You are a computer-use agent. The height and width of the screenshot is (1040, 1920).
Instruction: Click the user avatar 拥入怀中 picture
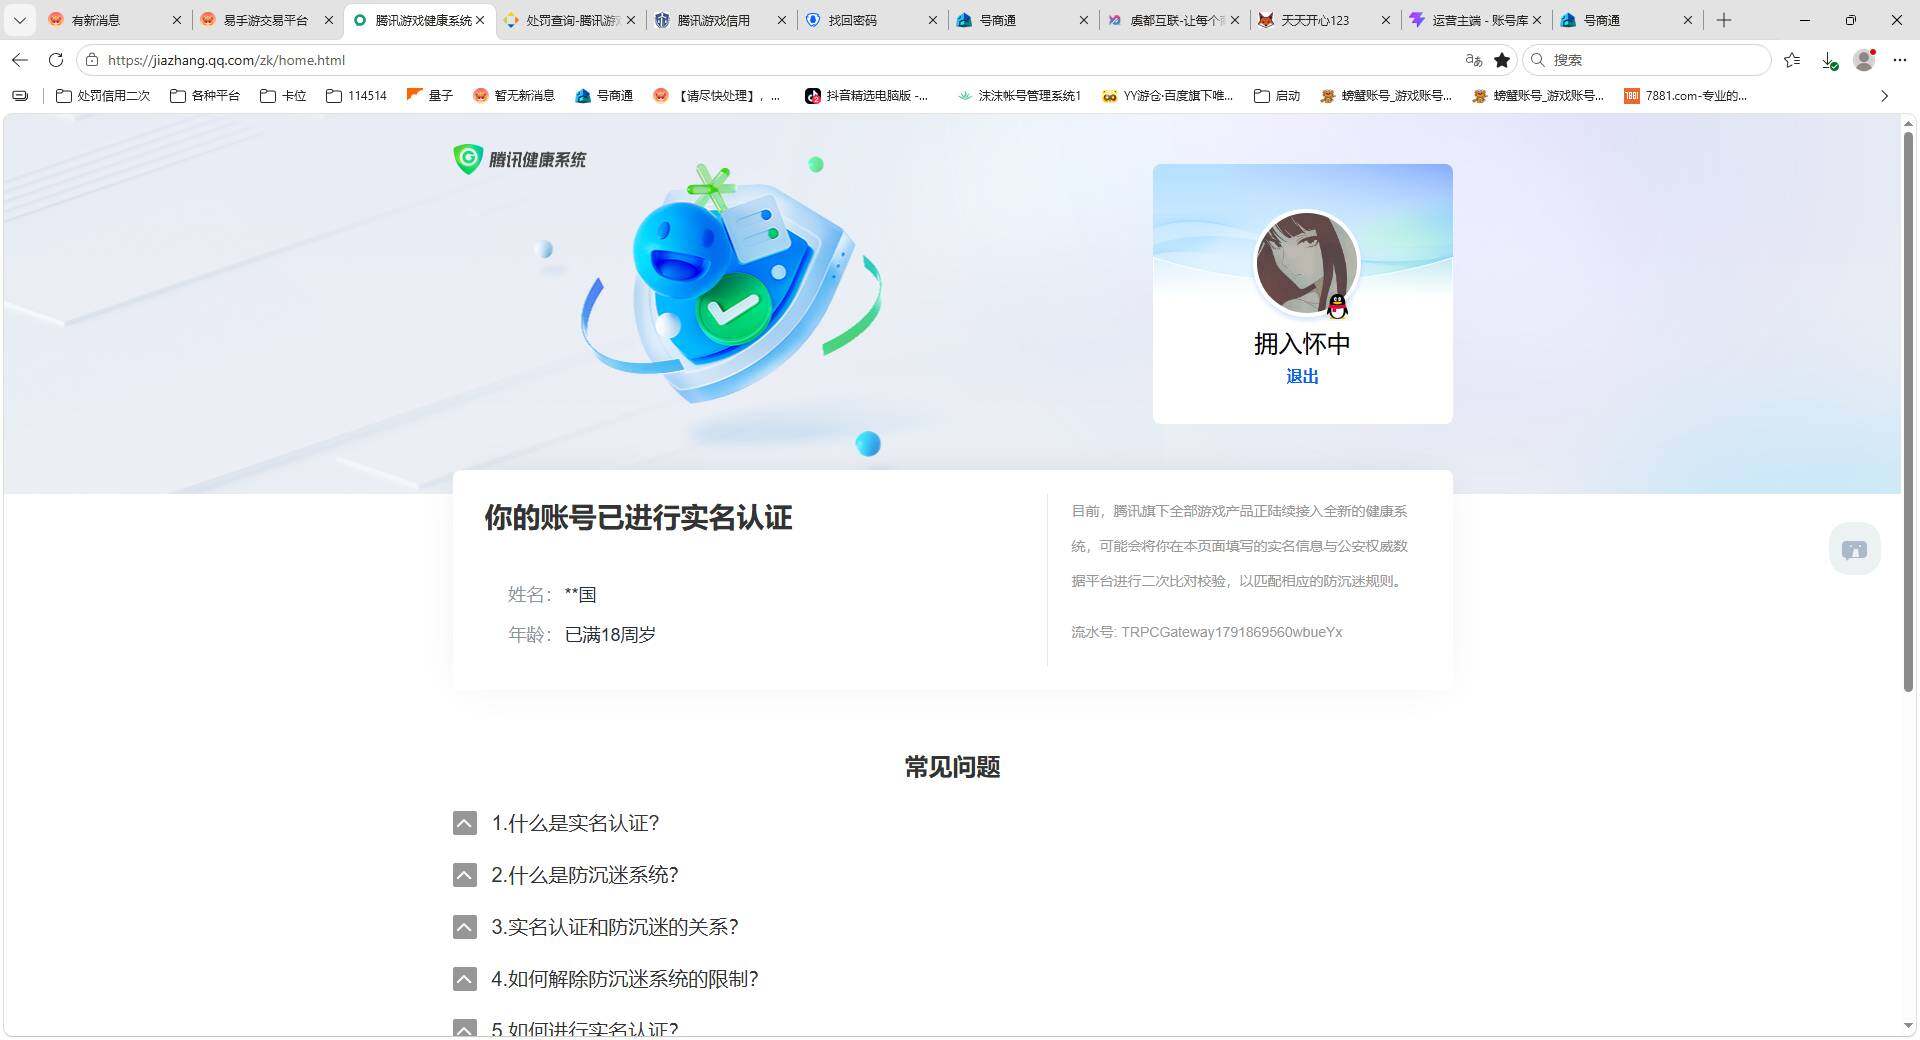tap(1306, 263)
